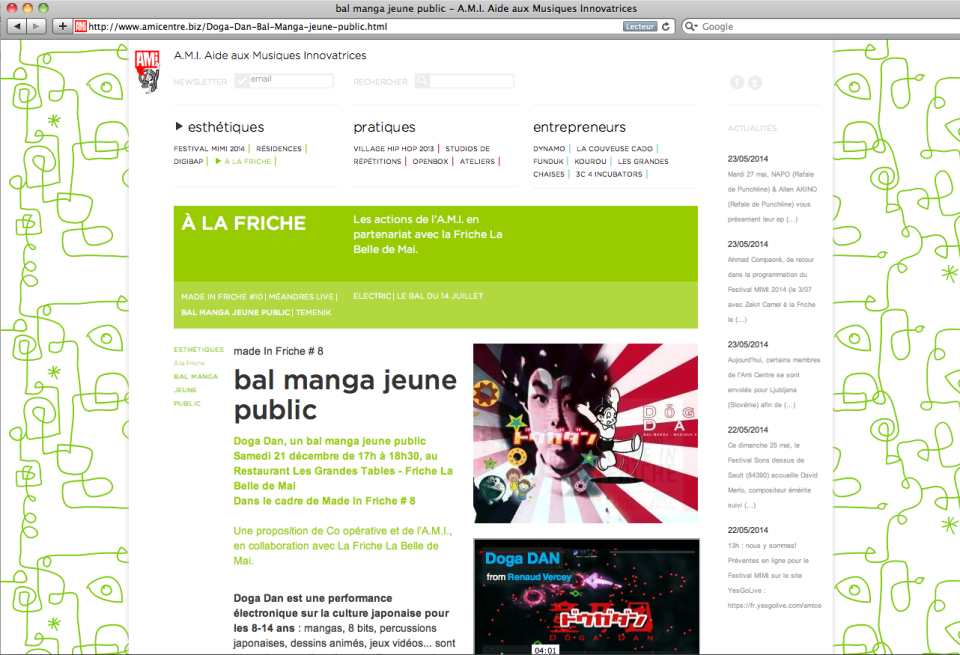The image size is (960, 655).
Task: Open the news item "Aujourd'hui, certains membres"
Action: [774, 382]
